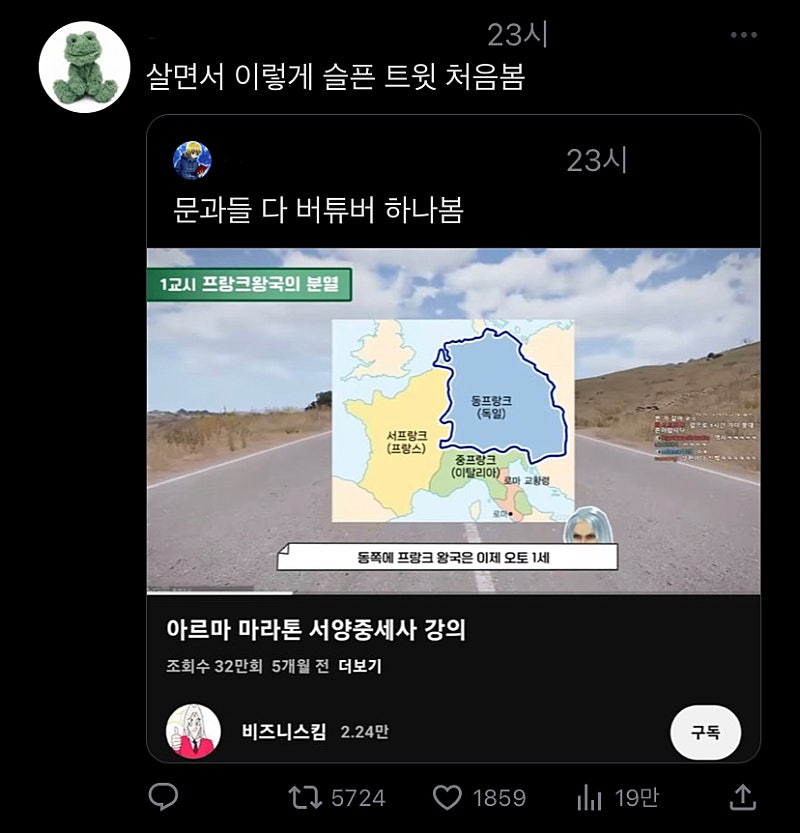Click the 1교시 프랑크왕국의 분열 green label
Viewport: 800px width, 833px height.
point(249,284)
